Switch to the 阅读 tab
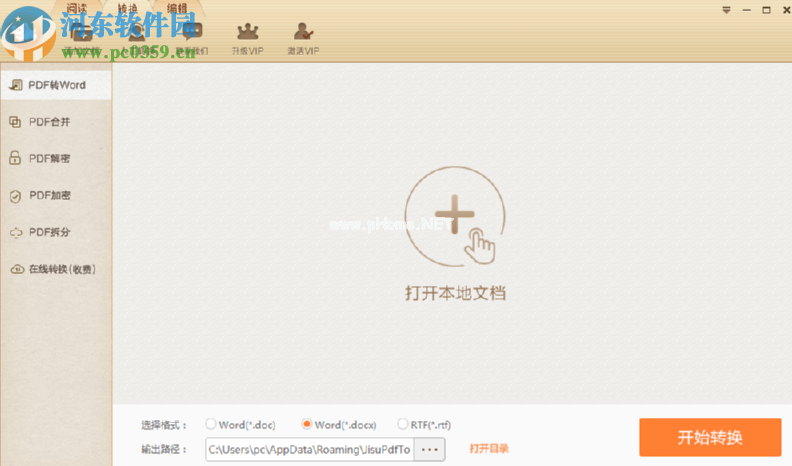792x466 pixels. 77,8
